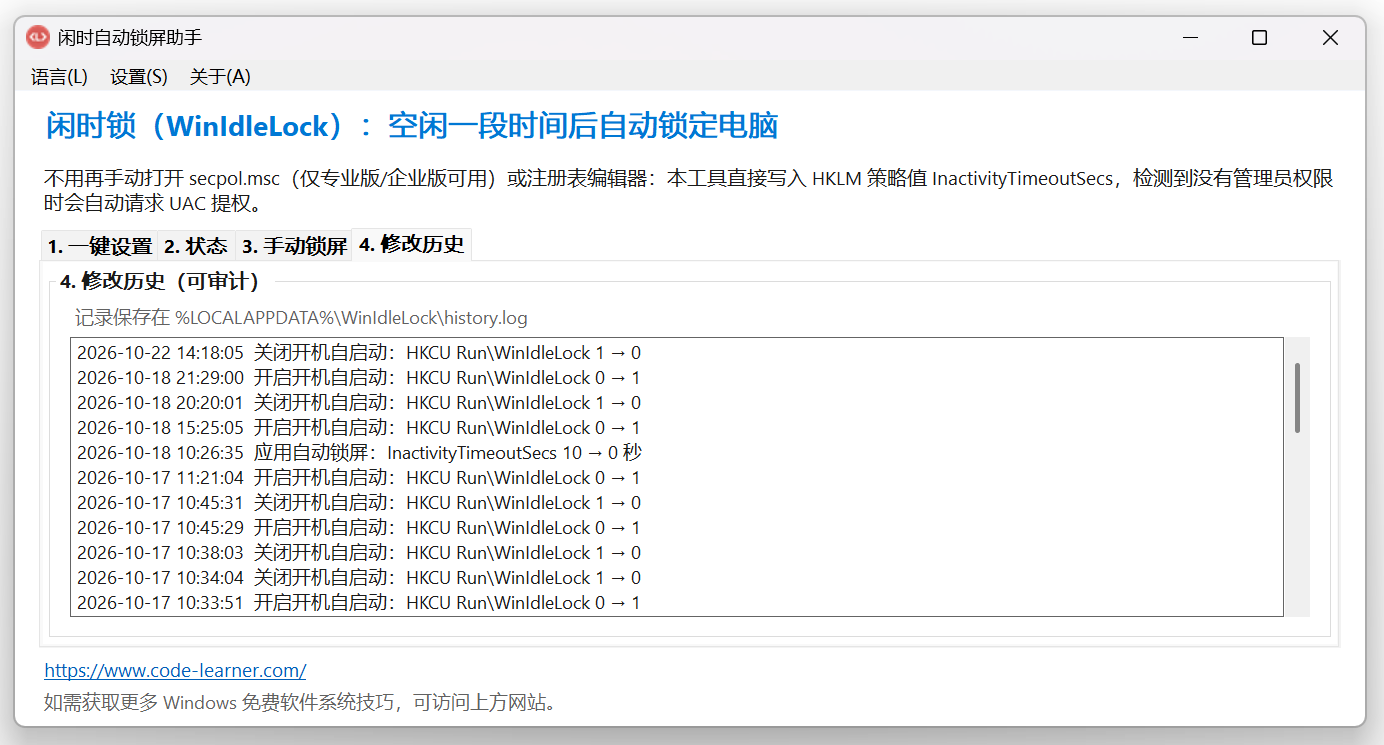Viewport: 1384px width, 745px height.
Task: Click the history log scrollbar thumb
Action: [1297, 398]
